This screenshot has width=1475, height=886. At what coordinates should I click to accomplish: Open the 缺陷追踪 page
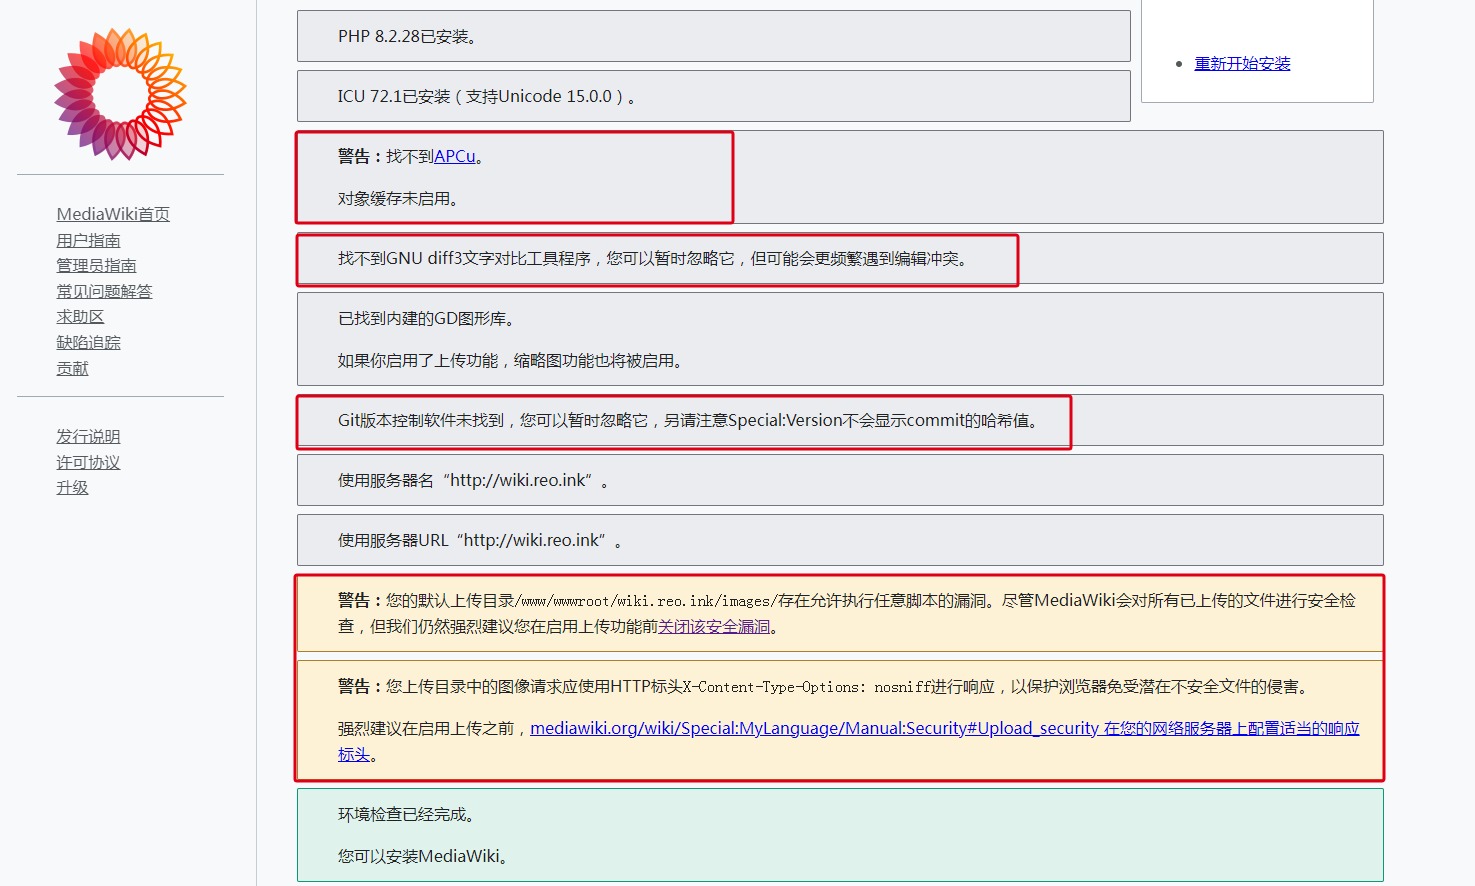88,342
